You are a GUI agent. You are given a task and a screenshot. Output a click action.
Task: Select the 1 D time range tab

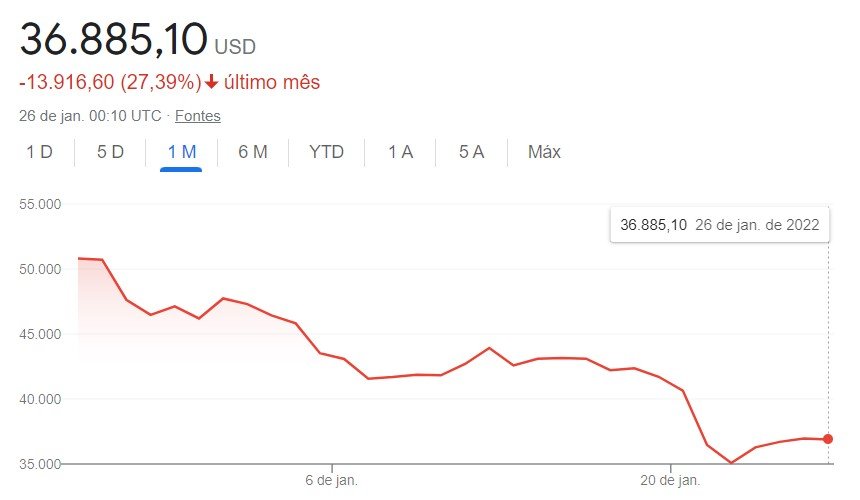39,152
